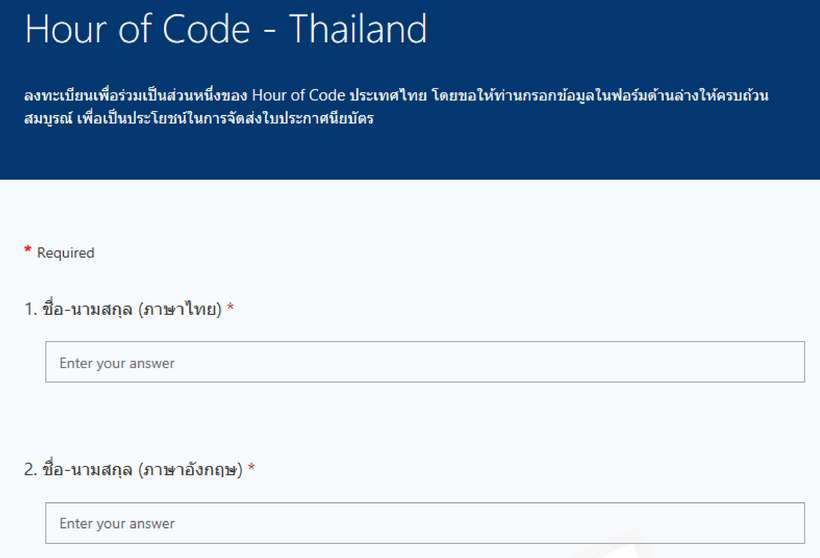Click the Thai name answer field
Screen dimensions: 820x558
point(424,362)
